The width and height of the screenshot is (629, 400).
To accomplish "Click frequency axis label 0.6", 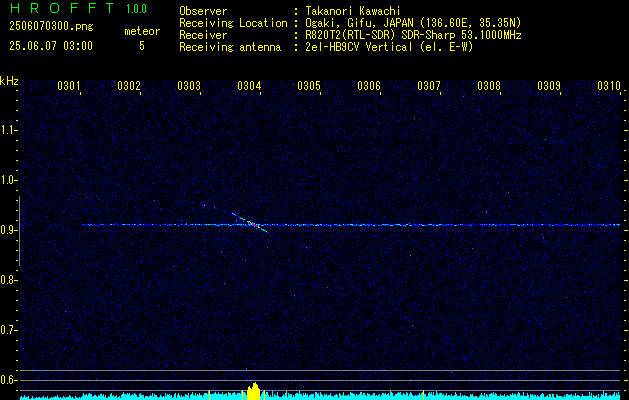I will tap(8, 380).
